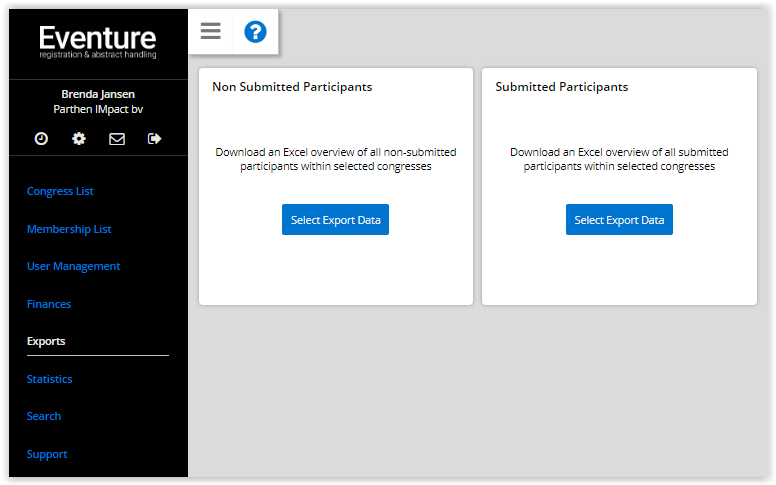Go to Search in sidebar

click(x=44, y=416)
